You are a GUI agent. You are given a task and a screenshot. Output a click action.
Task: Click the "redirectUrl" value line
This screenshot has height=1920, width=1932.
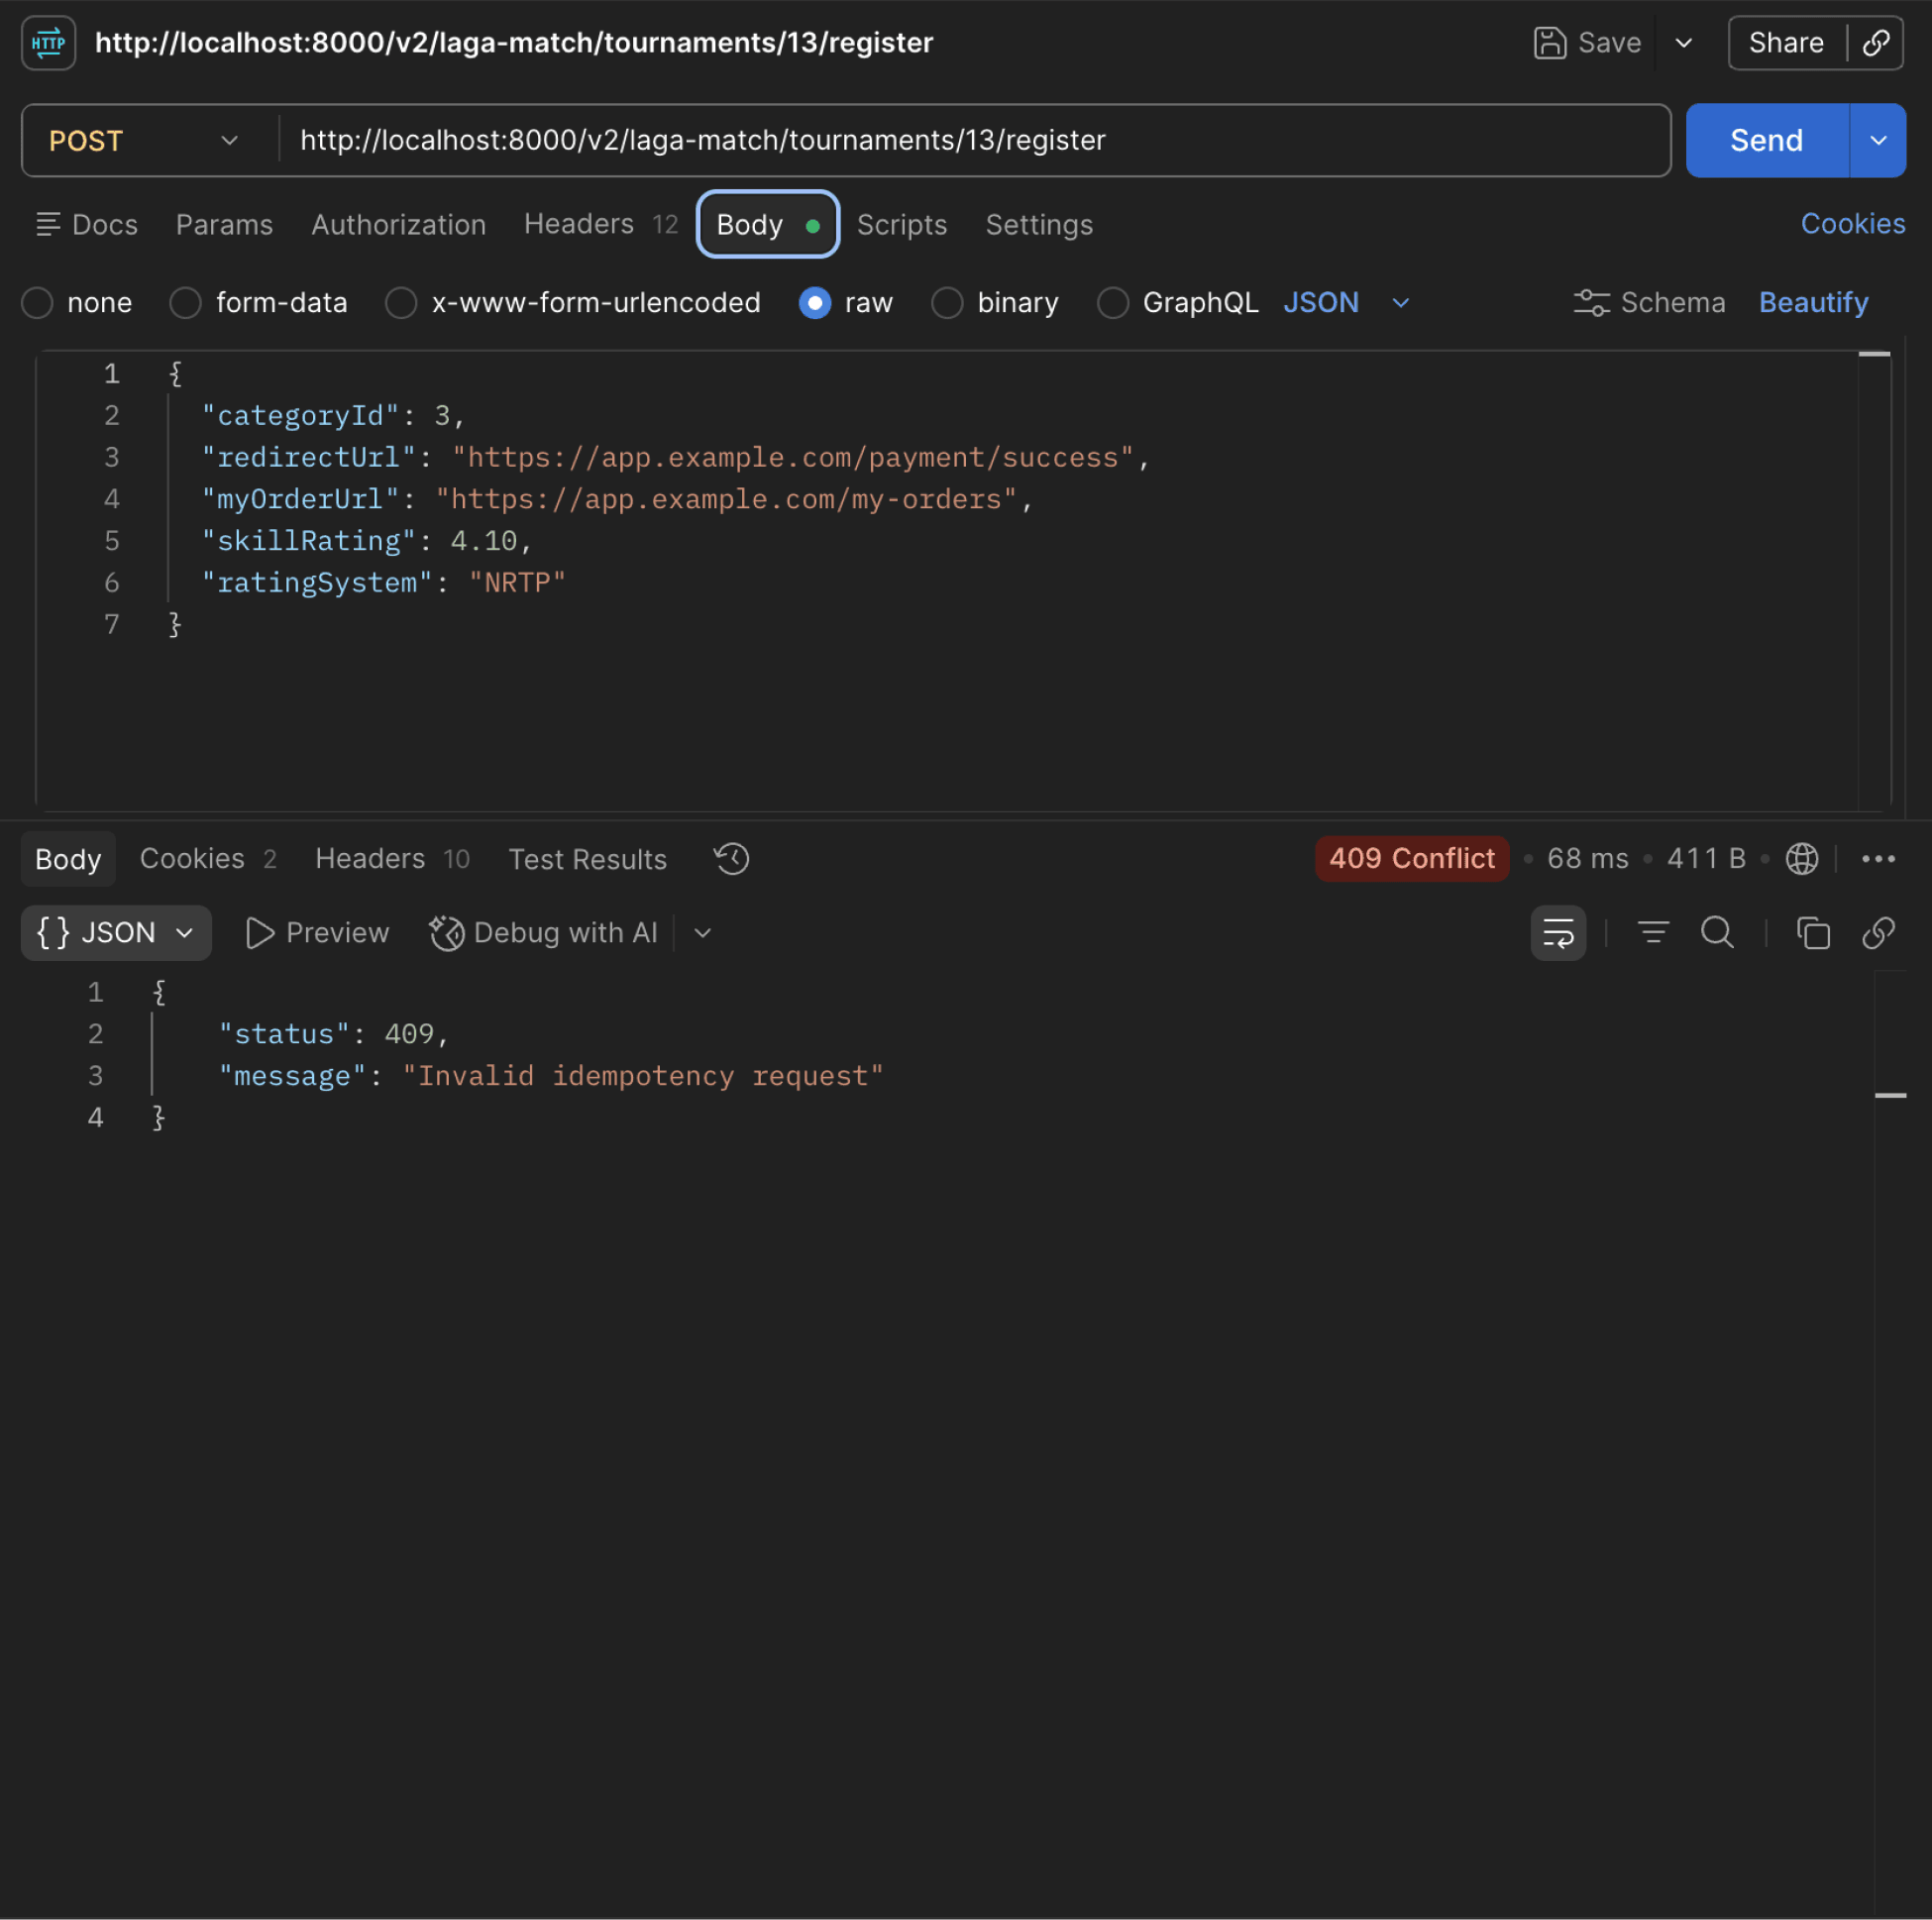676,457
